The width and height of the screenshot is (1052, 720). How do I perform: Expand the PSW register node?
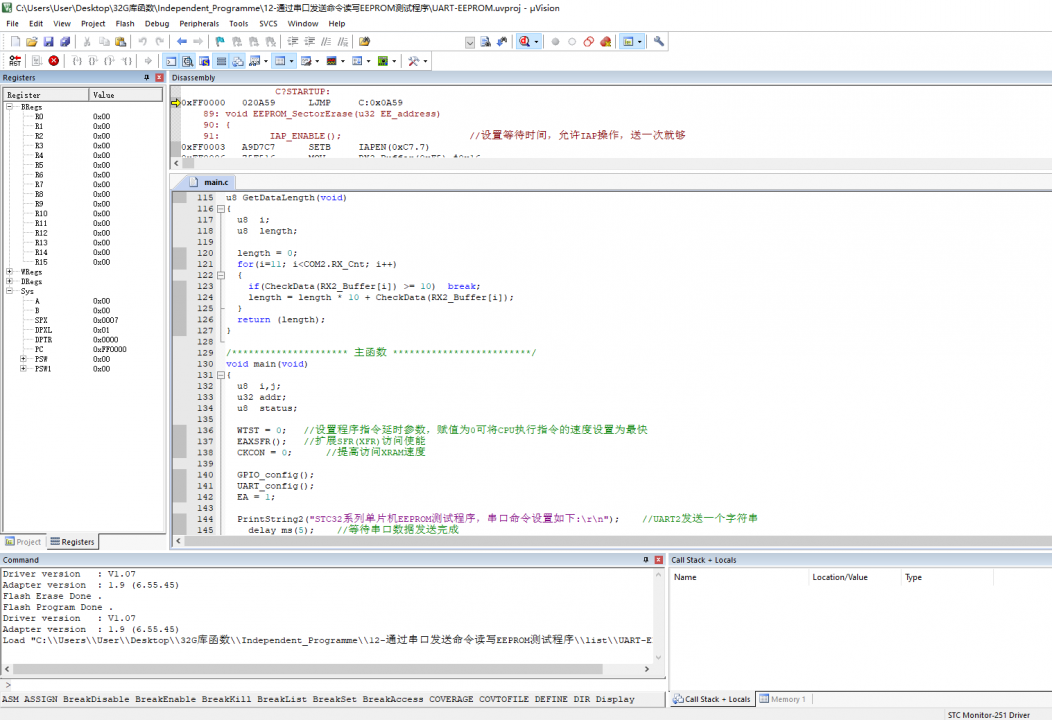tap(24, 359)
